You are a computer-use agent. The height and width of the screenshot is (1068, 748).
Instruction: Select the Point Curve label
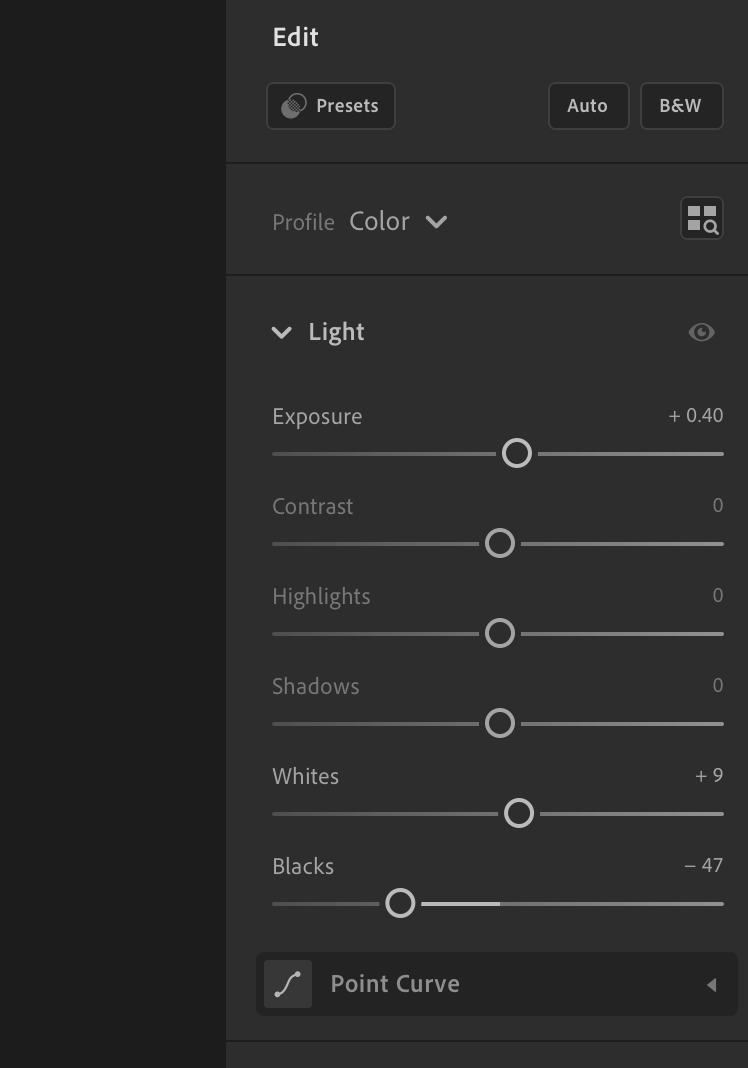point(395,984)
